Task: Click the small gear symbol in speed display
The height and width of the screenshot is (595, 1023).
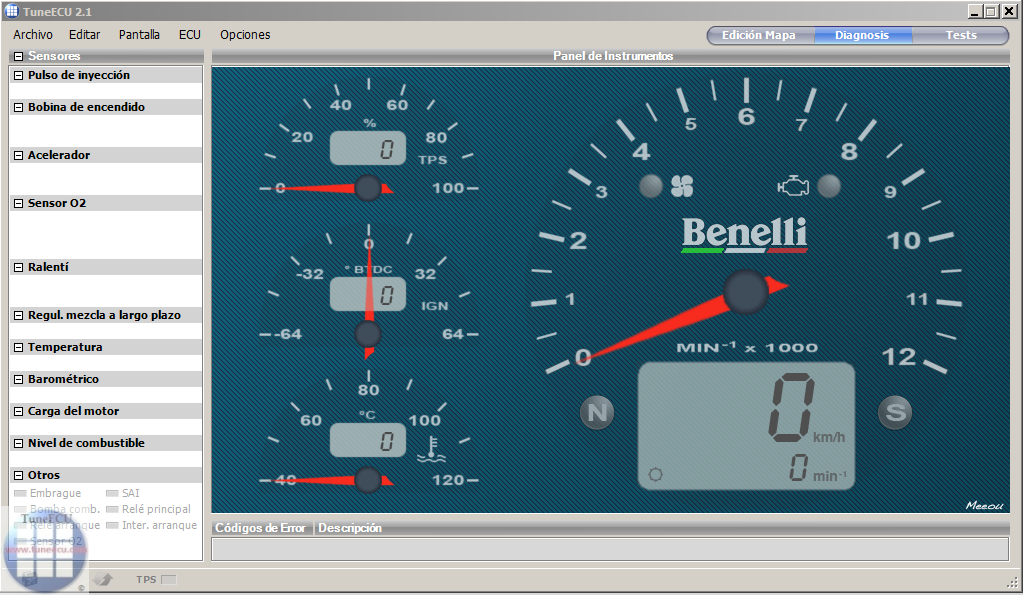Action: [656, 474]
